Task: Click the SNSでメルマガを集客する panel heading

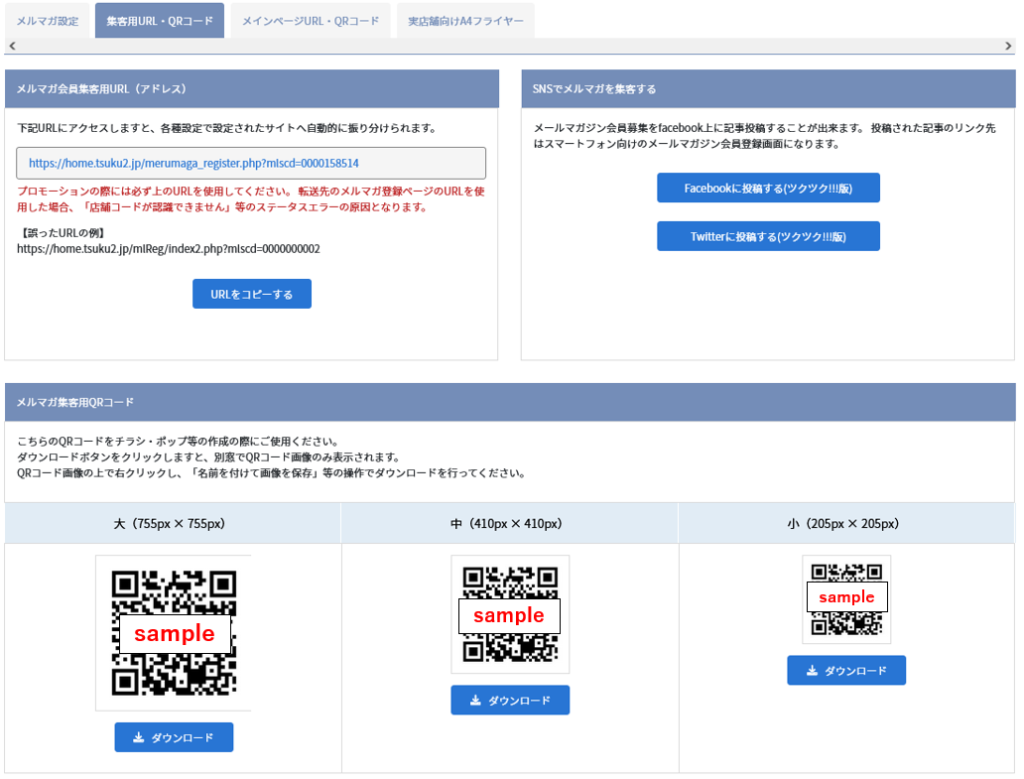Action: pyautogui.click(x=768, y=89)
